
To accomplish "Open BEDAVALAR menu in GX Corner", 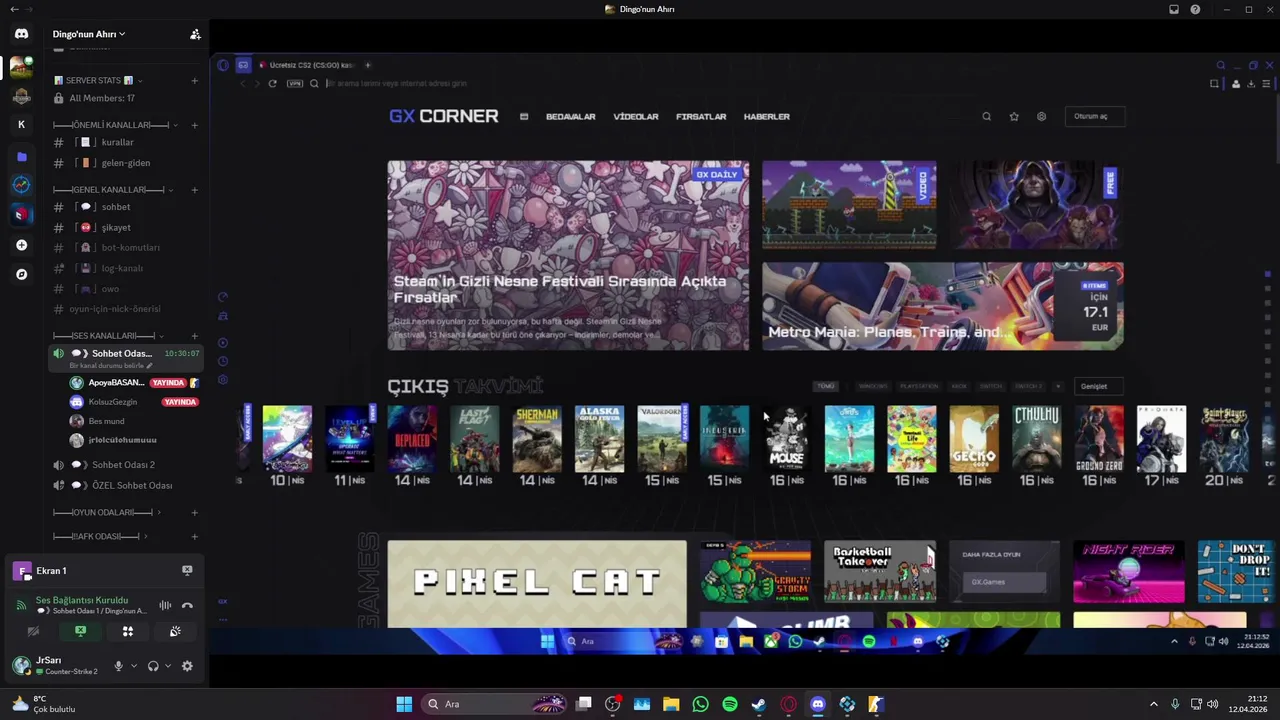I will (570, 117).
